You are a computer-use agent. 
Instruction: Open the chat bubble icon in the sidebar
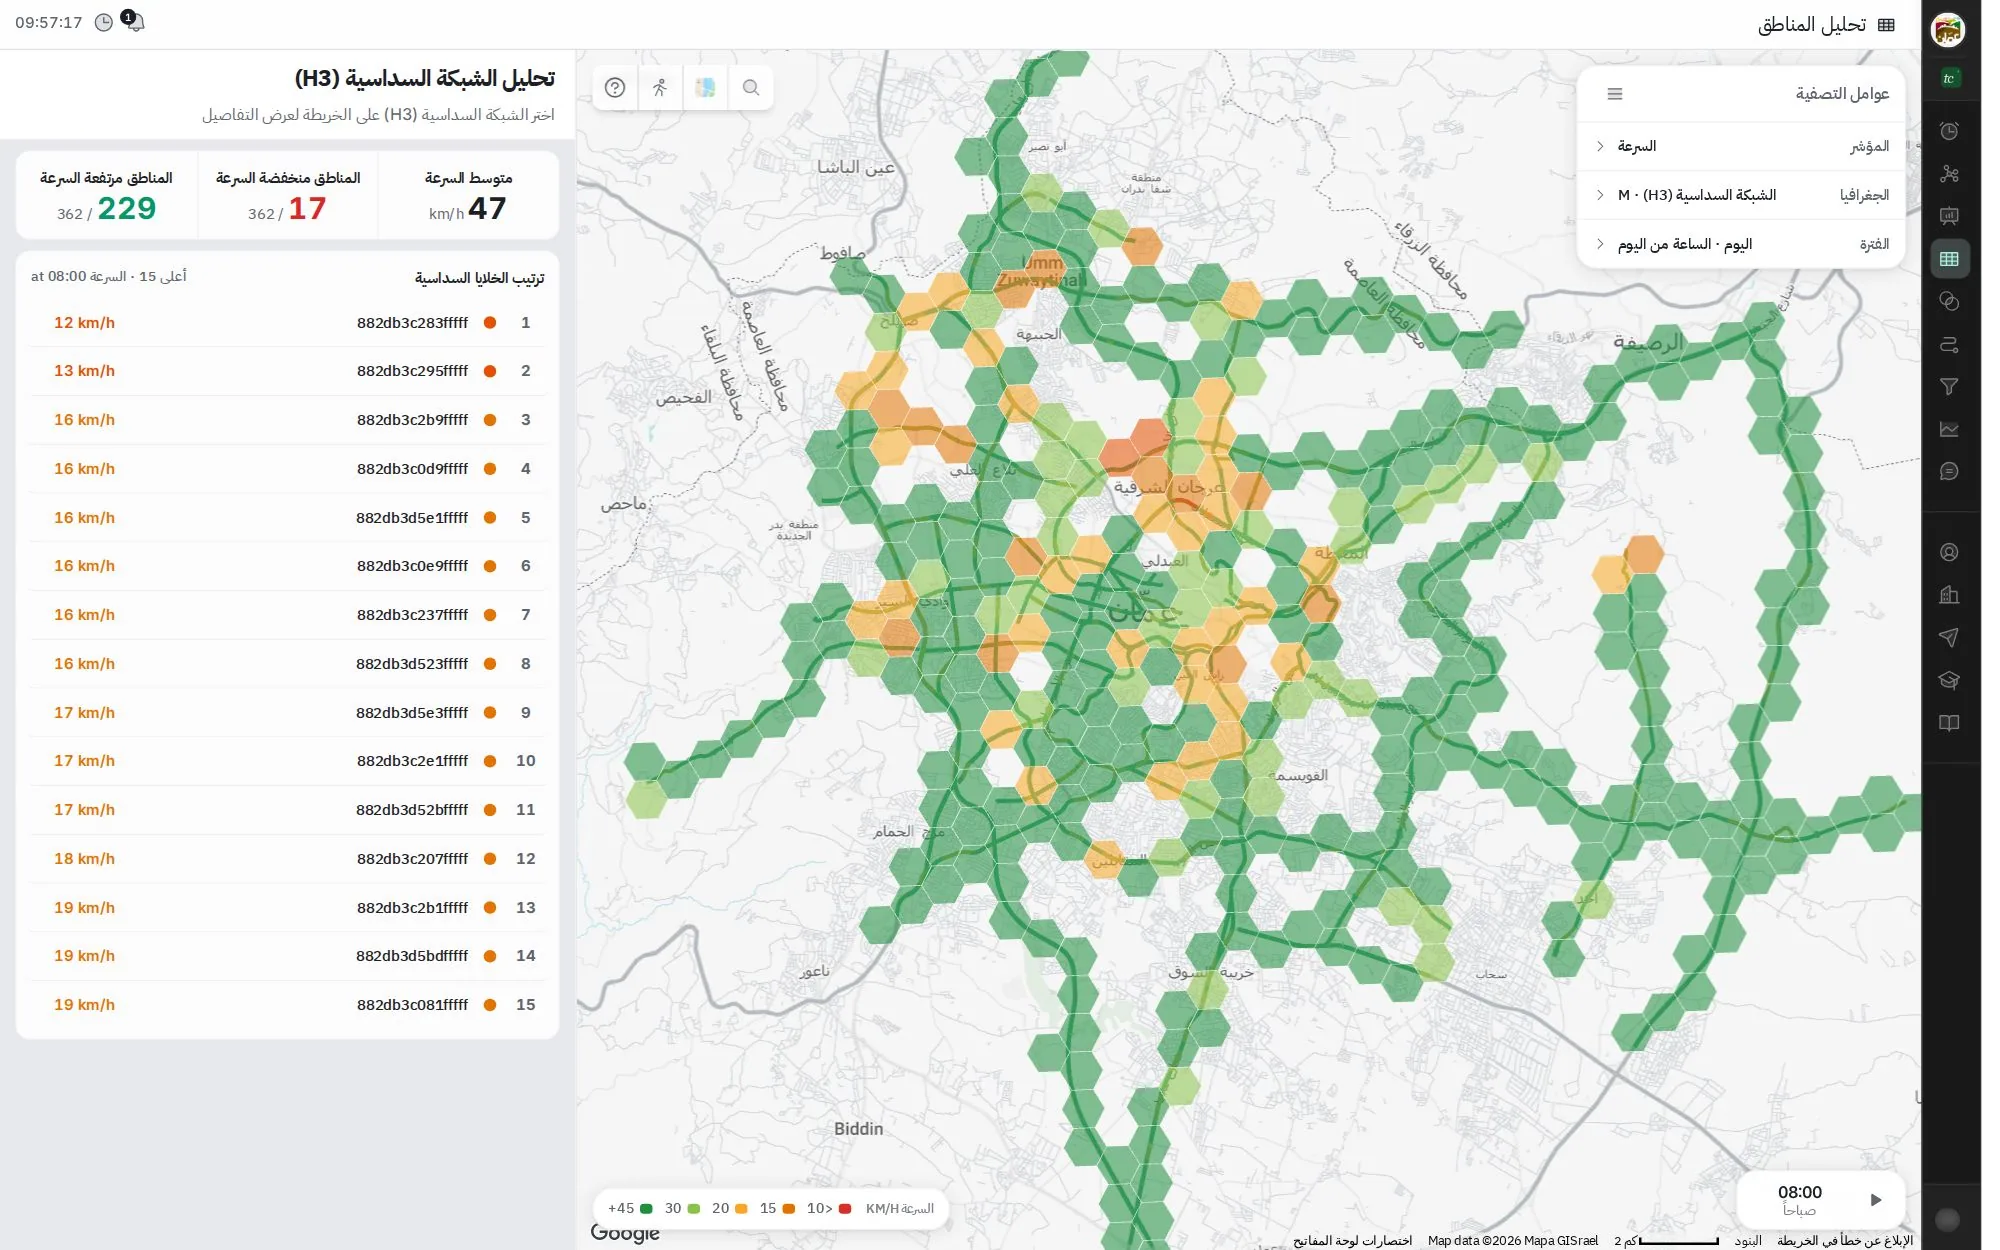[x=1949, y=471]
